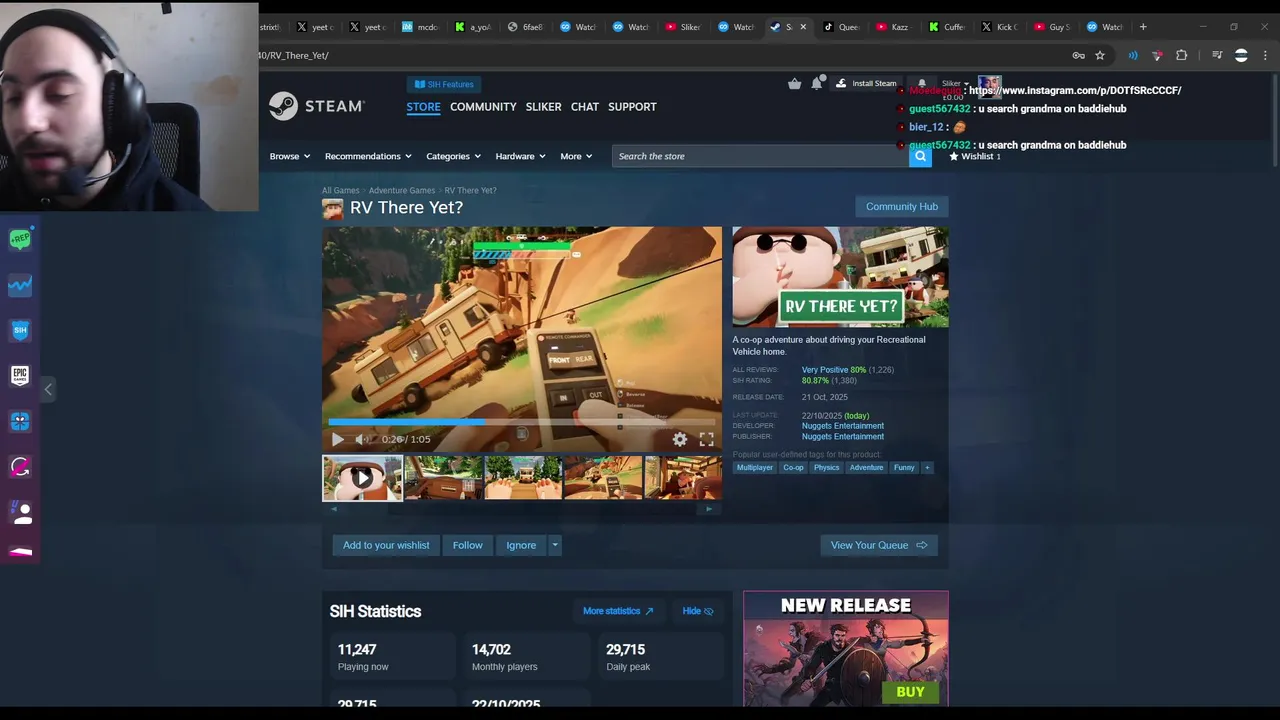Open the Sliker account dropdown

(x=955, y=84)
